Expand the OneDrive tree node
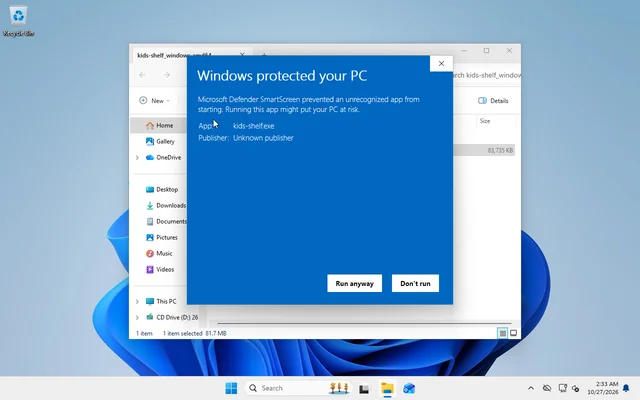This screenshot has width=640, height=400. (x=137, y=158)
